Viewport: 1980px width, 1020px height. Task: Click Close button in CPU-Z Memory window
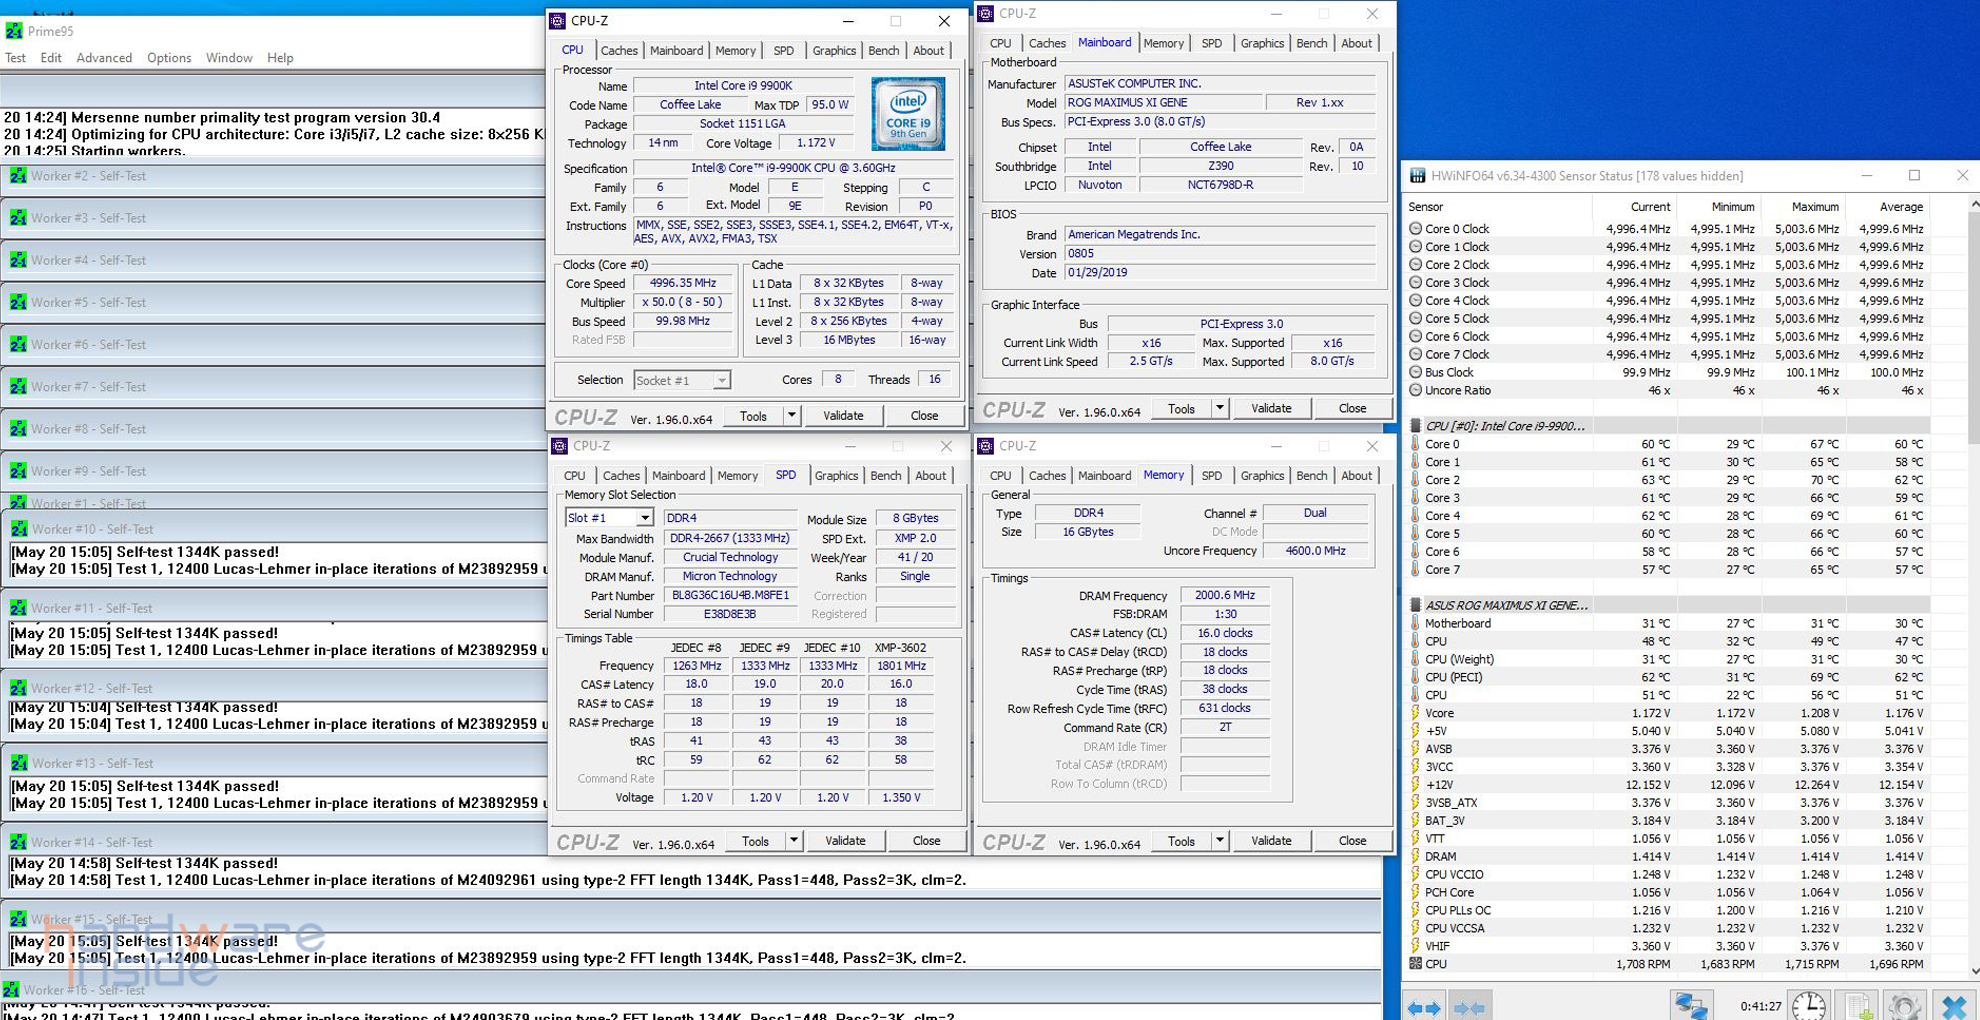(x=1352, y=840)
